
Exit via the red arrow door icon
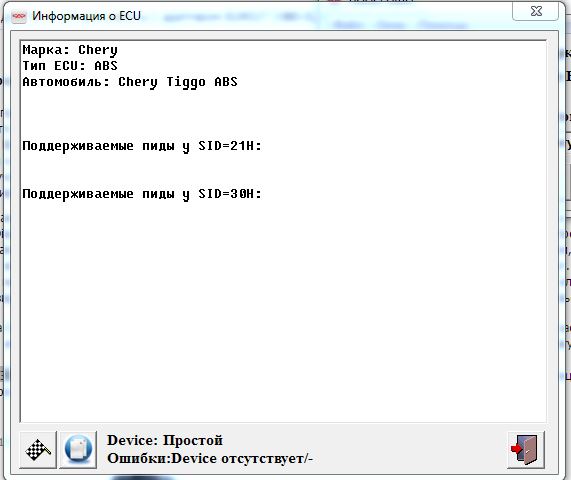coord(526,450)
